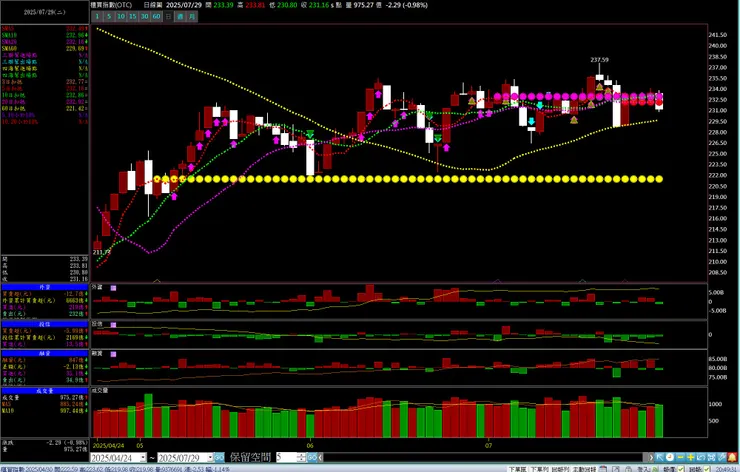This screenshot has width=740, height=472.
Task: Click the orange alert bell icon
Action: click(732, 457)
